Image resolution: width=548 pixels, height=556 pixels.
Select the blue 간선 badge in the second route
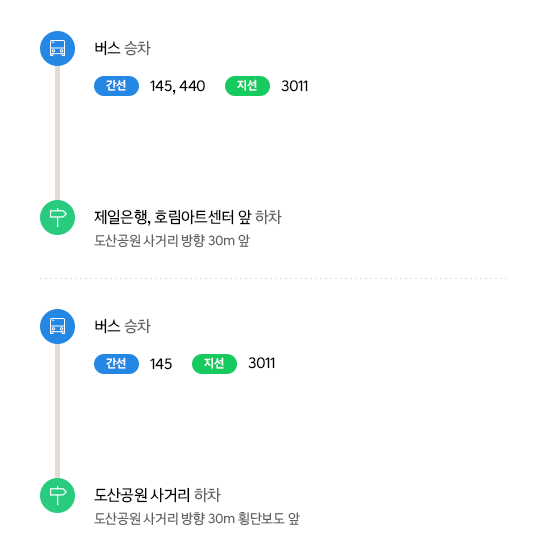pos(116,364)
